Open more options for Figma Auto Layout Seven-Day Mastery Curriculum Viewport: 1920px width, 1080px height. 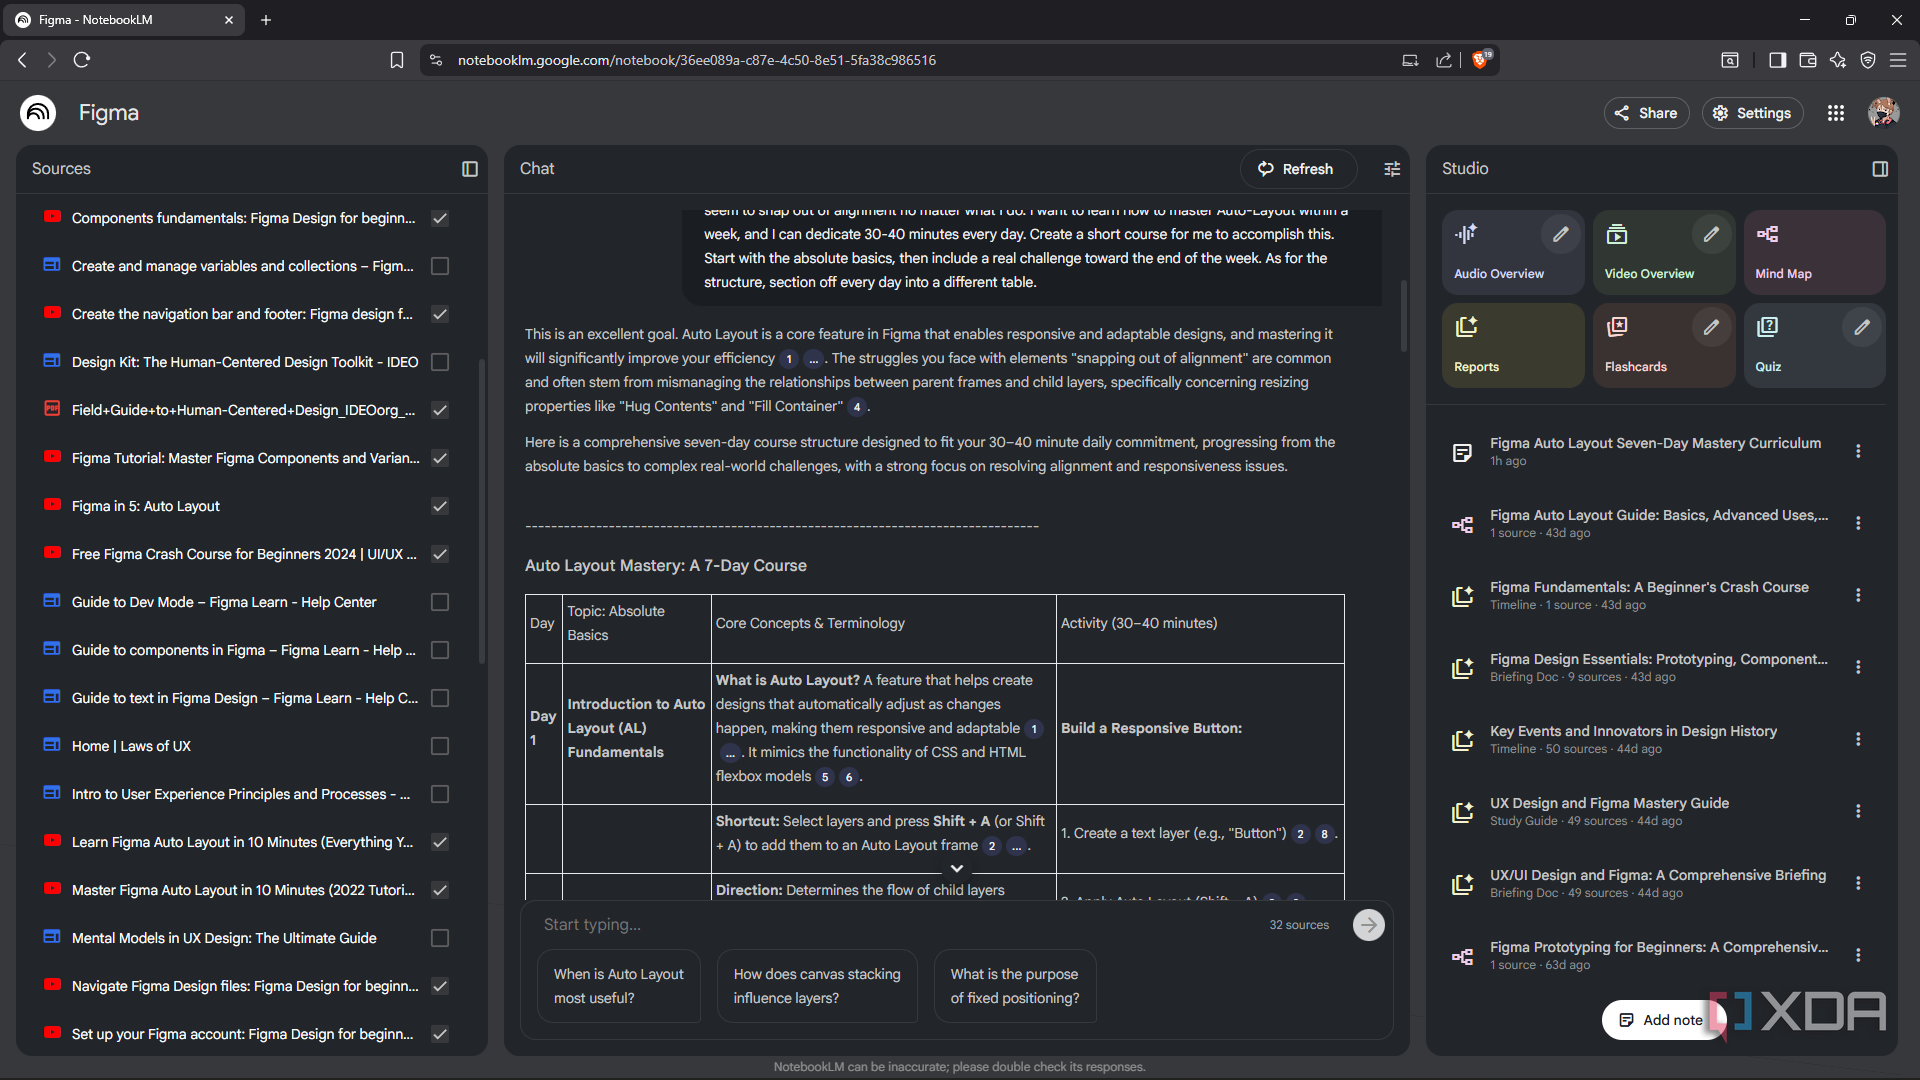coord(1858,451)
